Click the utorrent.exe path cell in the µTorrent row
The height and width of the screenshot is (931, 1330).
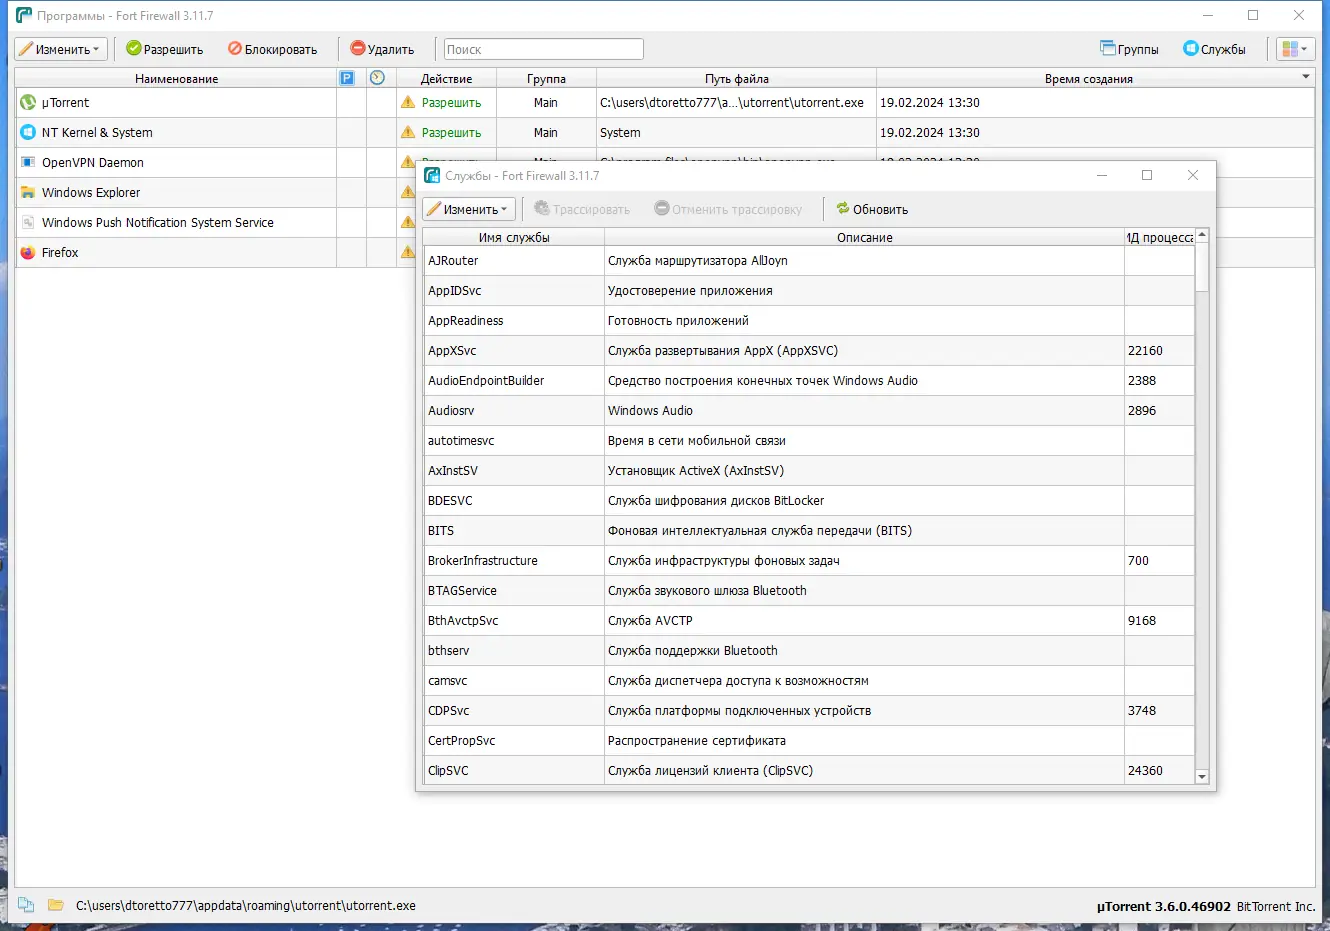click(x=736, y=102)
